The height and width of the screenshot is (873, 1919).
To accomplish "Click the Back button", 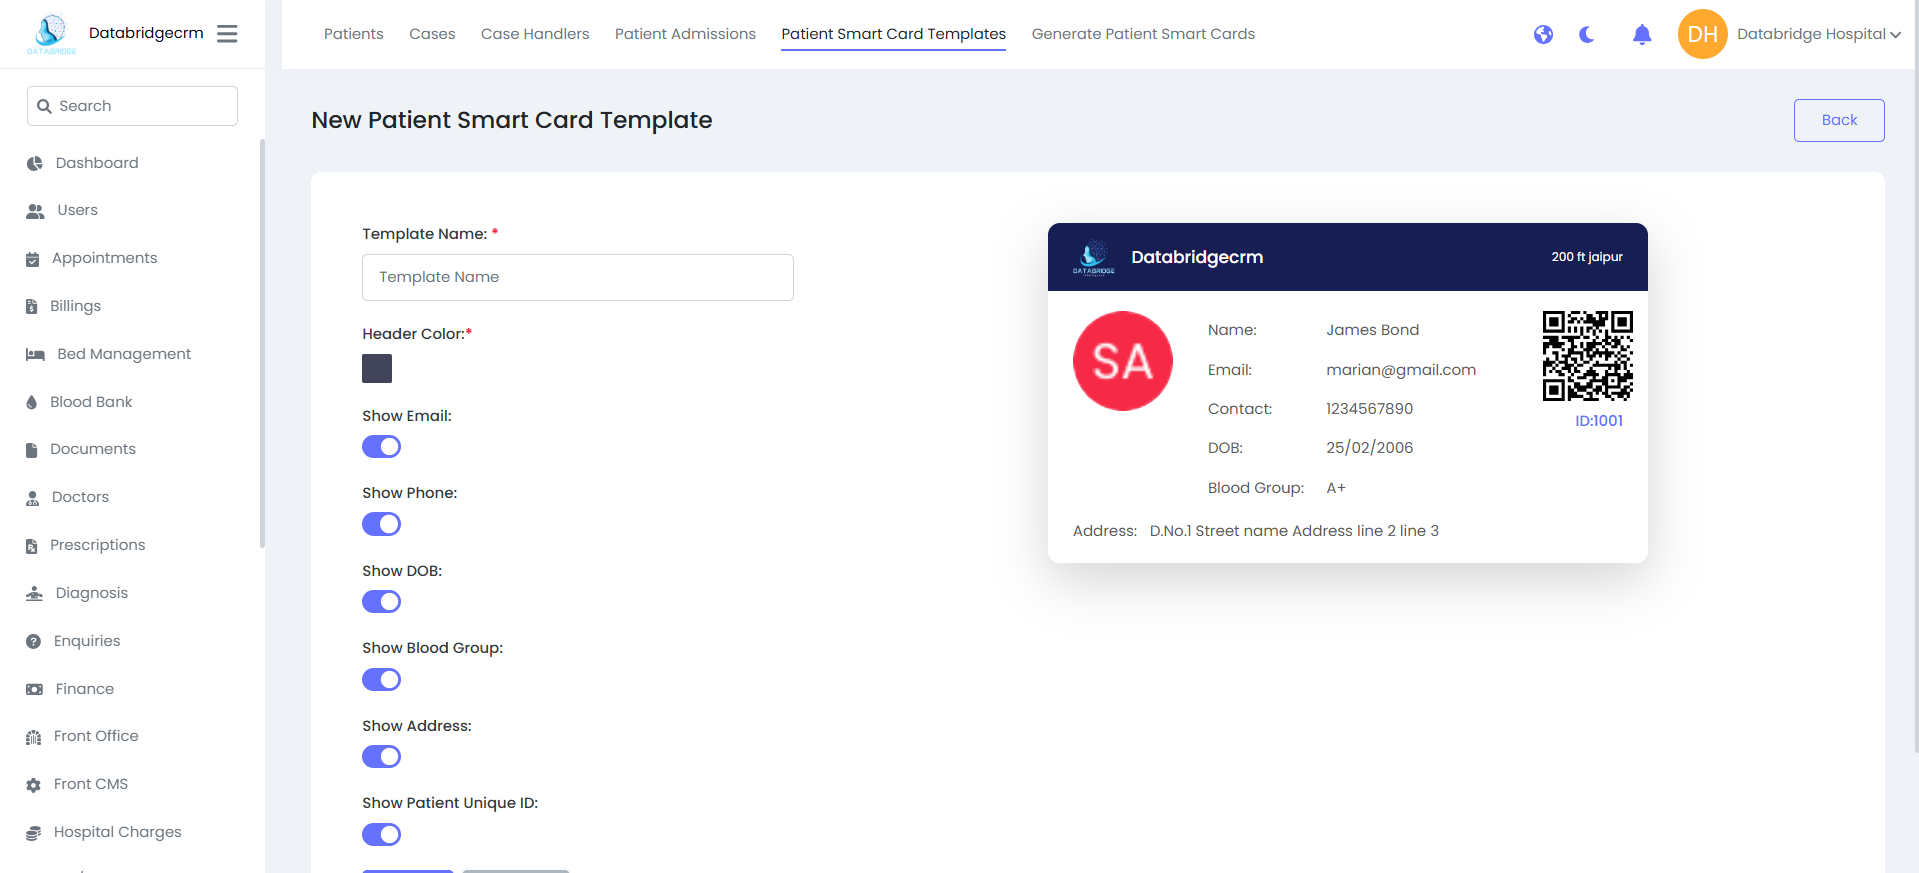I will (x=1839, y=120).
